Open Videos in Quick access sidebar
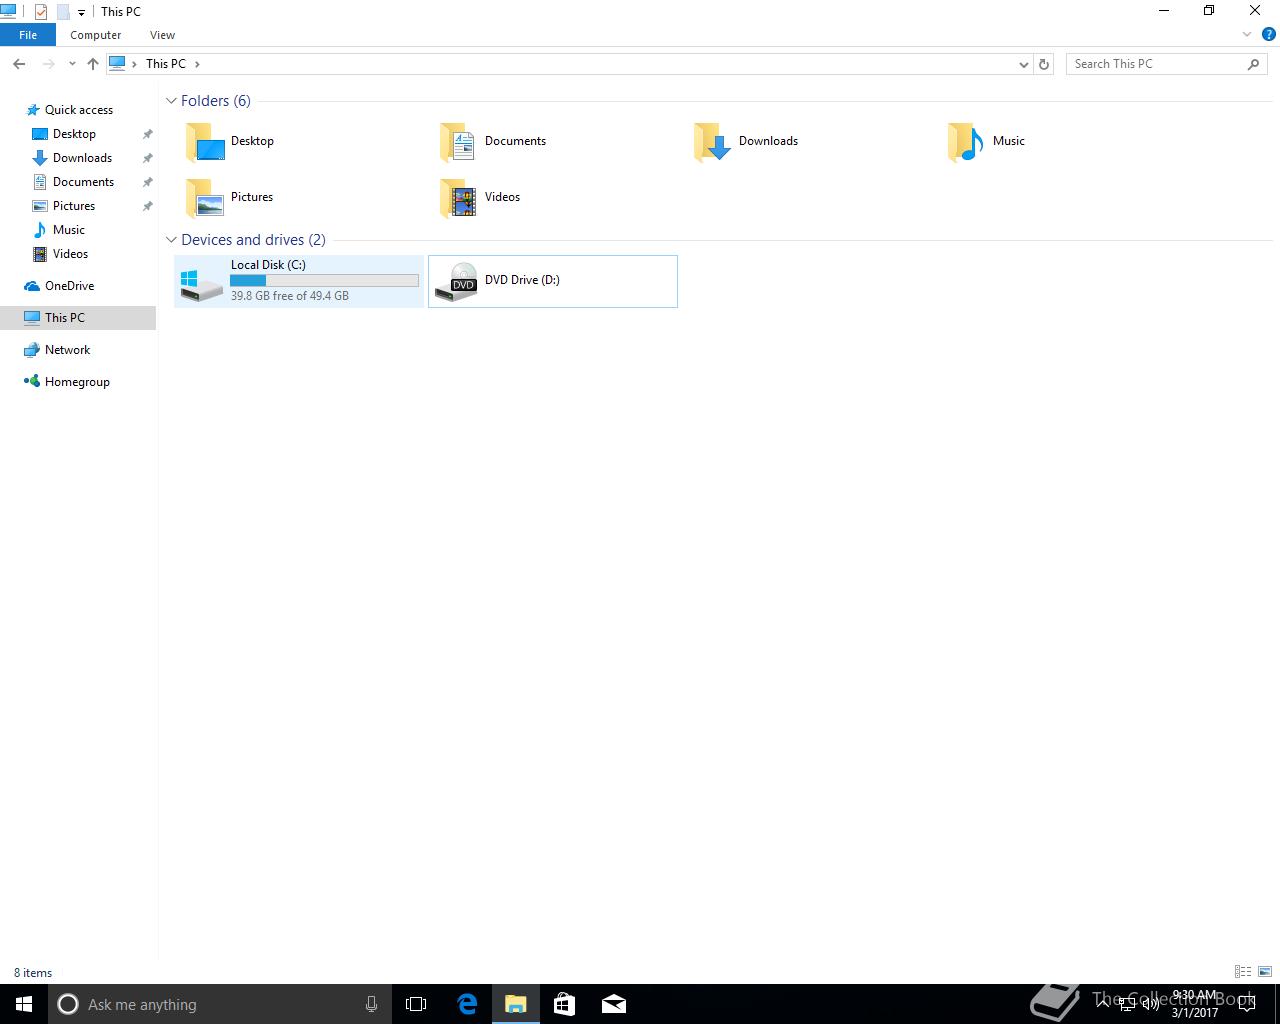Screen dimensions: 1280x1024 (70, 254)
